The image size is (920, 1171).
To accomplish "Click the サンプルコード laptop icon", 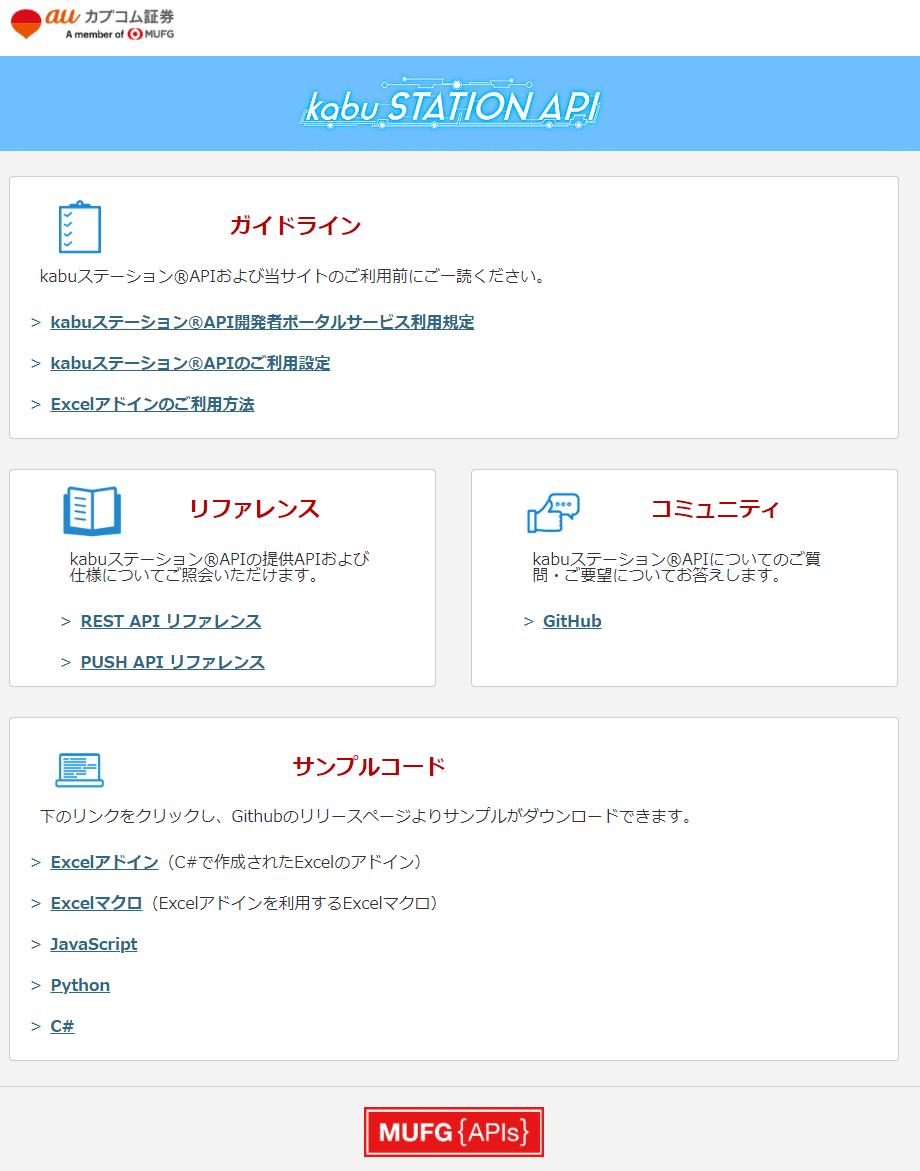I will coord(80,770).
